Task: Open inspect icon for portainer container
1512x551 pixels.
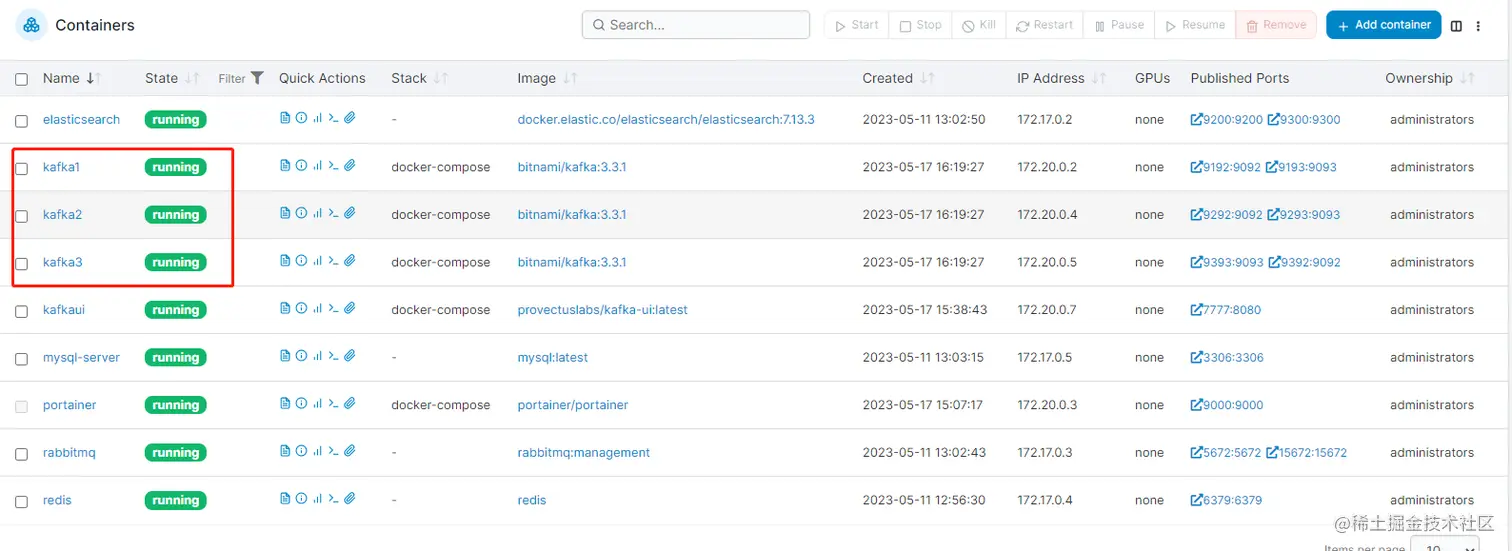Action: pyautogui.click(x=301, y=404)
